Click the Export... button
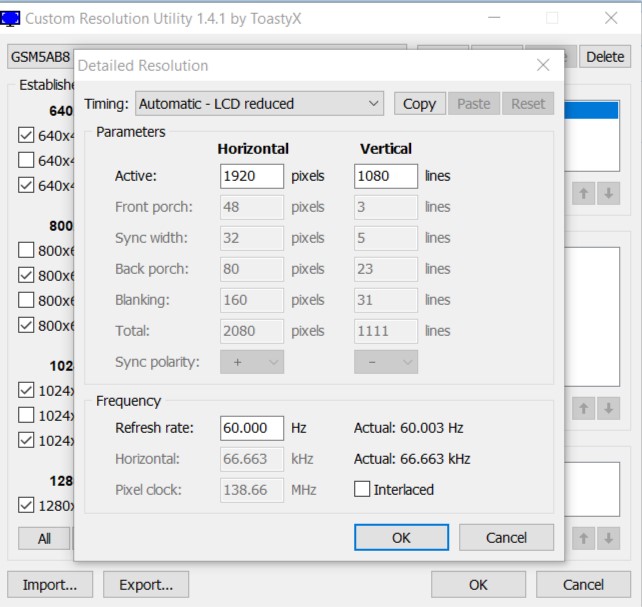 pyautogui.click(x=146, y=584)
